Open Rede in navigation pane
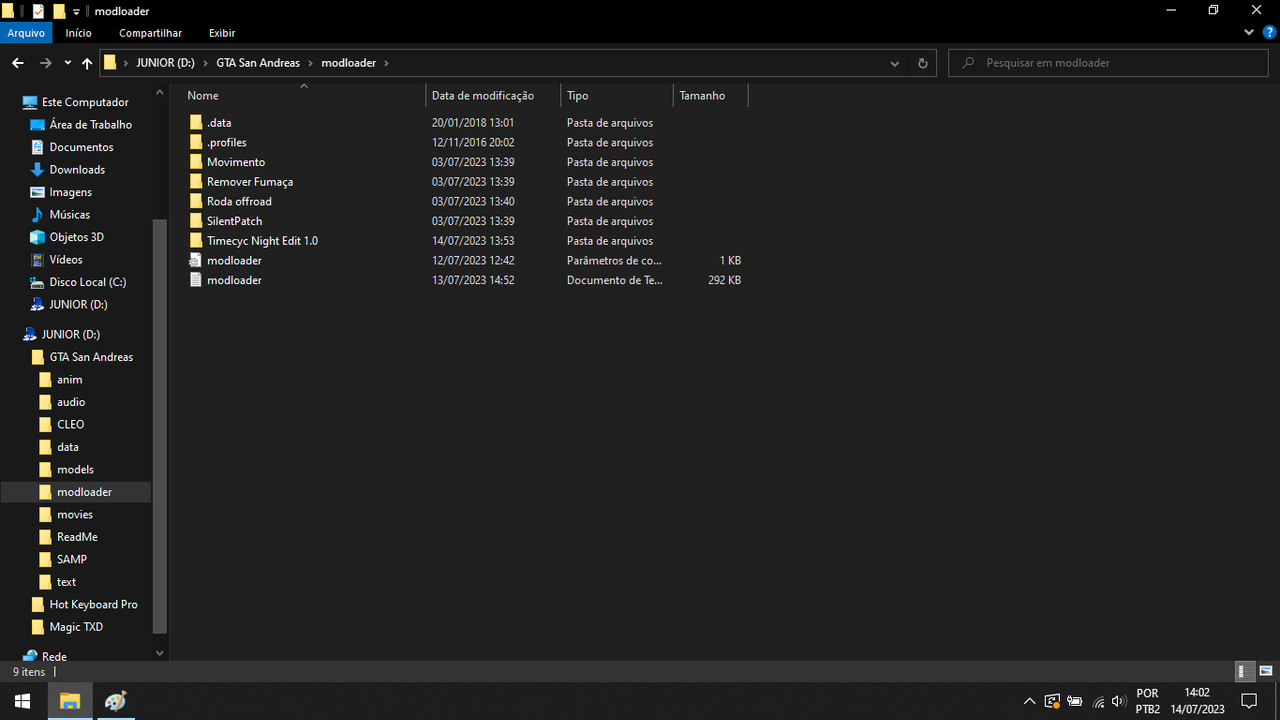Screen dimensions: 1280x720 54,656
